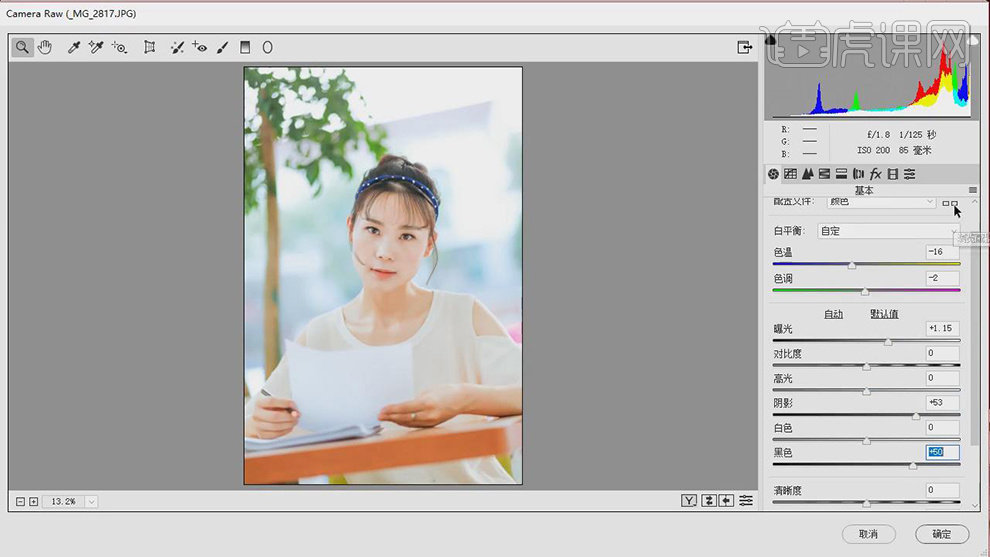The height and width of the screenshot is (557, 990).
Task: Click the Tint value field
Action: (943, 278)
